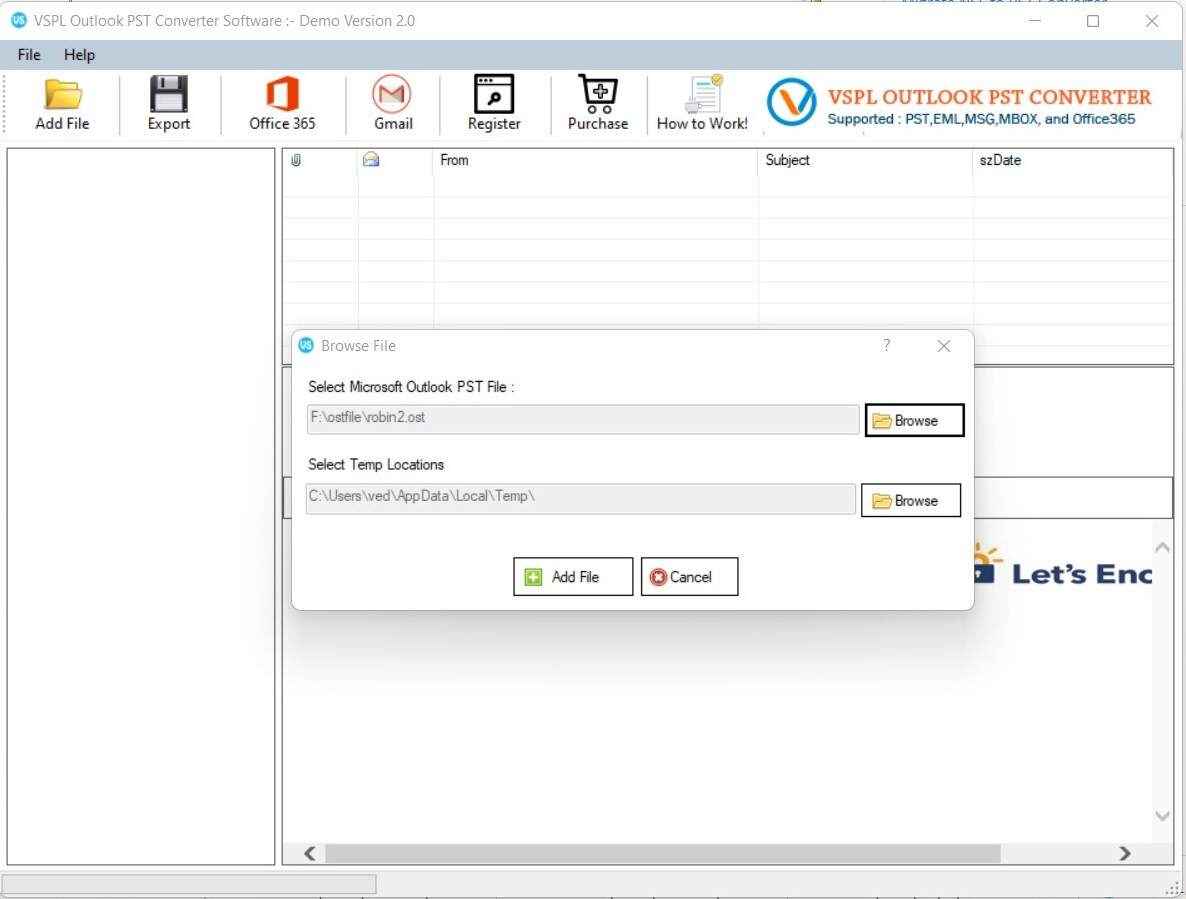Click the Browse File dialog title icon
Screen dimensions: 1186x899
coord(306,346)
